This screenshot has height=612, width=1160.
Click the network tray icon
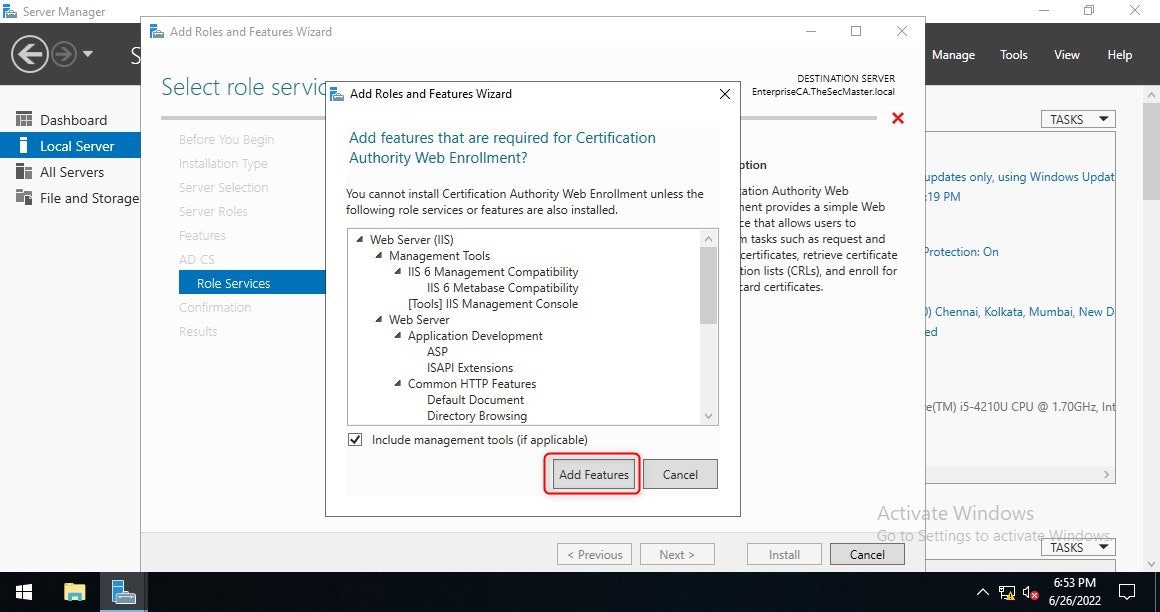coord(1006,592)
